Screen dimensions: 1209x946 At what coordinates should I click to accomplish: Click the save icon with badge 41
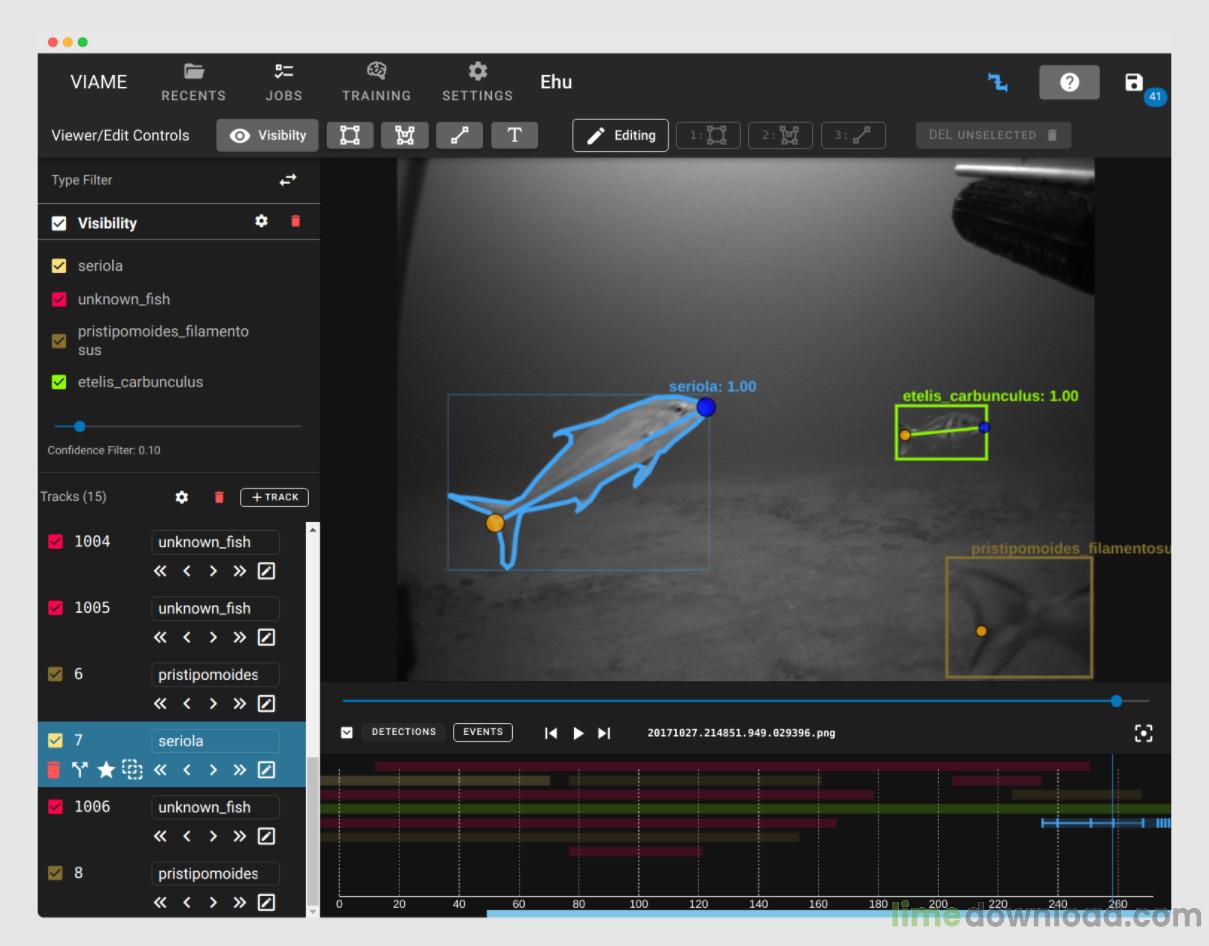[x=1133, y=83]
